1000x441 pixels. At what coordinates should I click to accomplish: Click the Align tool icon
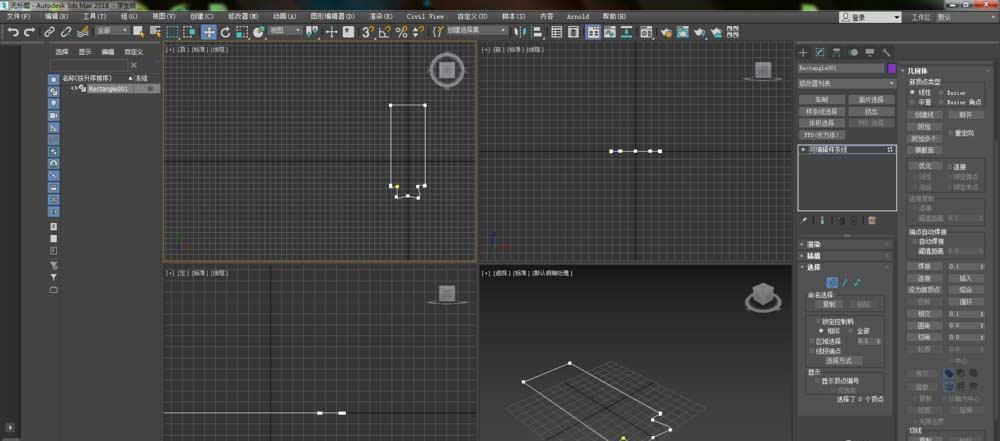tap(536, 32)
